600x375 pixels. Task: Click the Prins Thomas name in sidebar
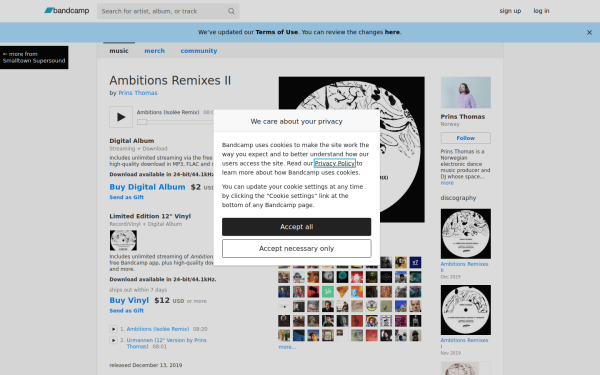click(x=463, y=116)
